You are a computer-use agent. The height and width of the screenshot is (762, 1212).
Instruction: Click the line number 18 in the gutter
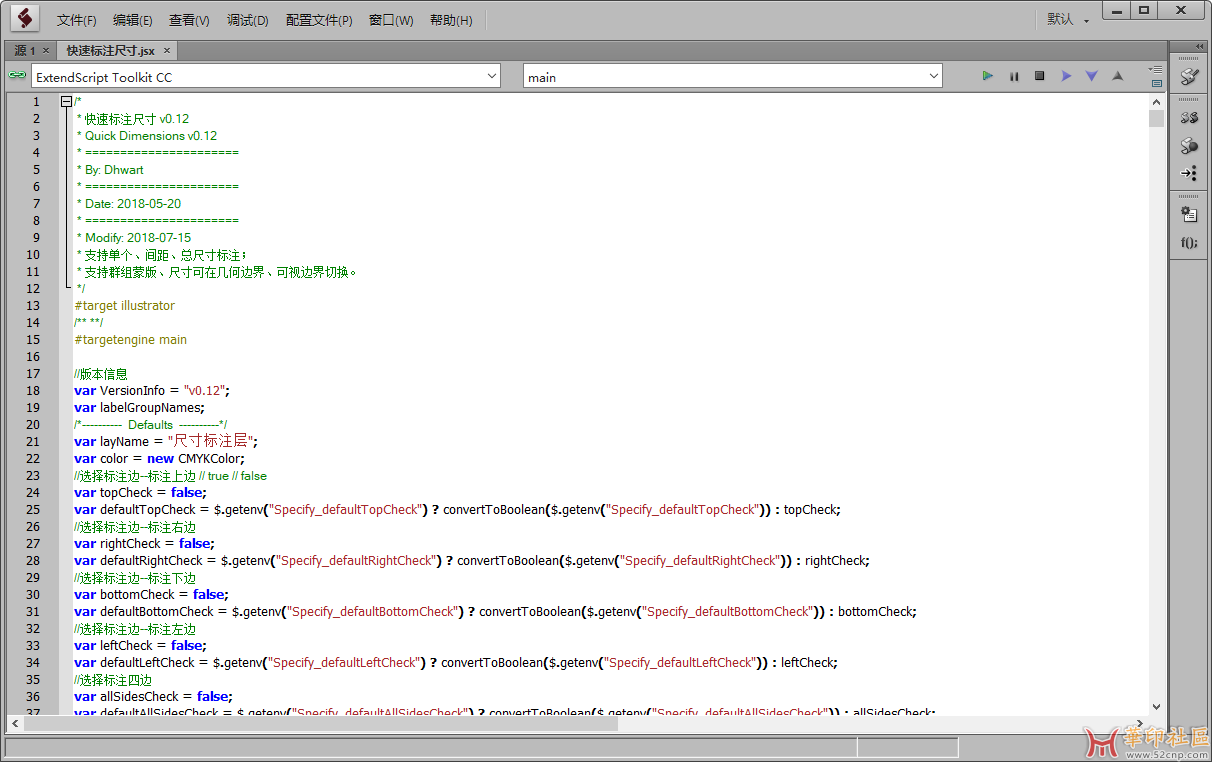tap(34, 391)
